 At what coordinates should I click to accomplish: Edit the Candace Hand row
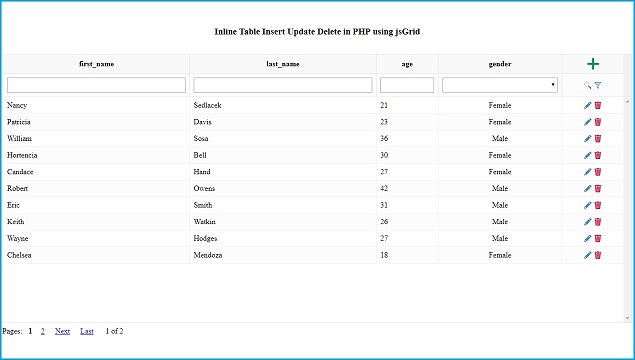pyautogui.click(x=587, y=172)
